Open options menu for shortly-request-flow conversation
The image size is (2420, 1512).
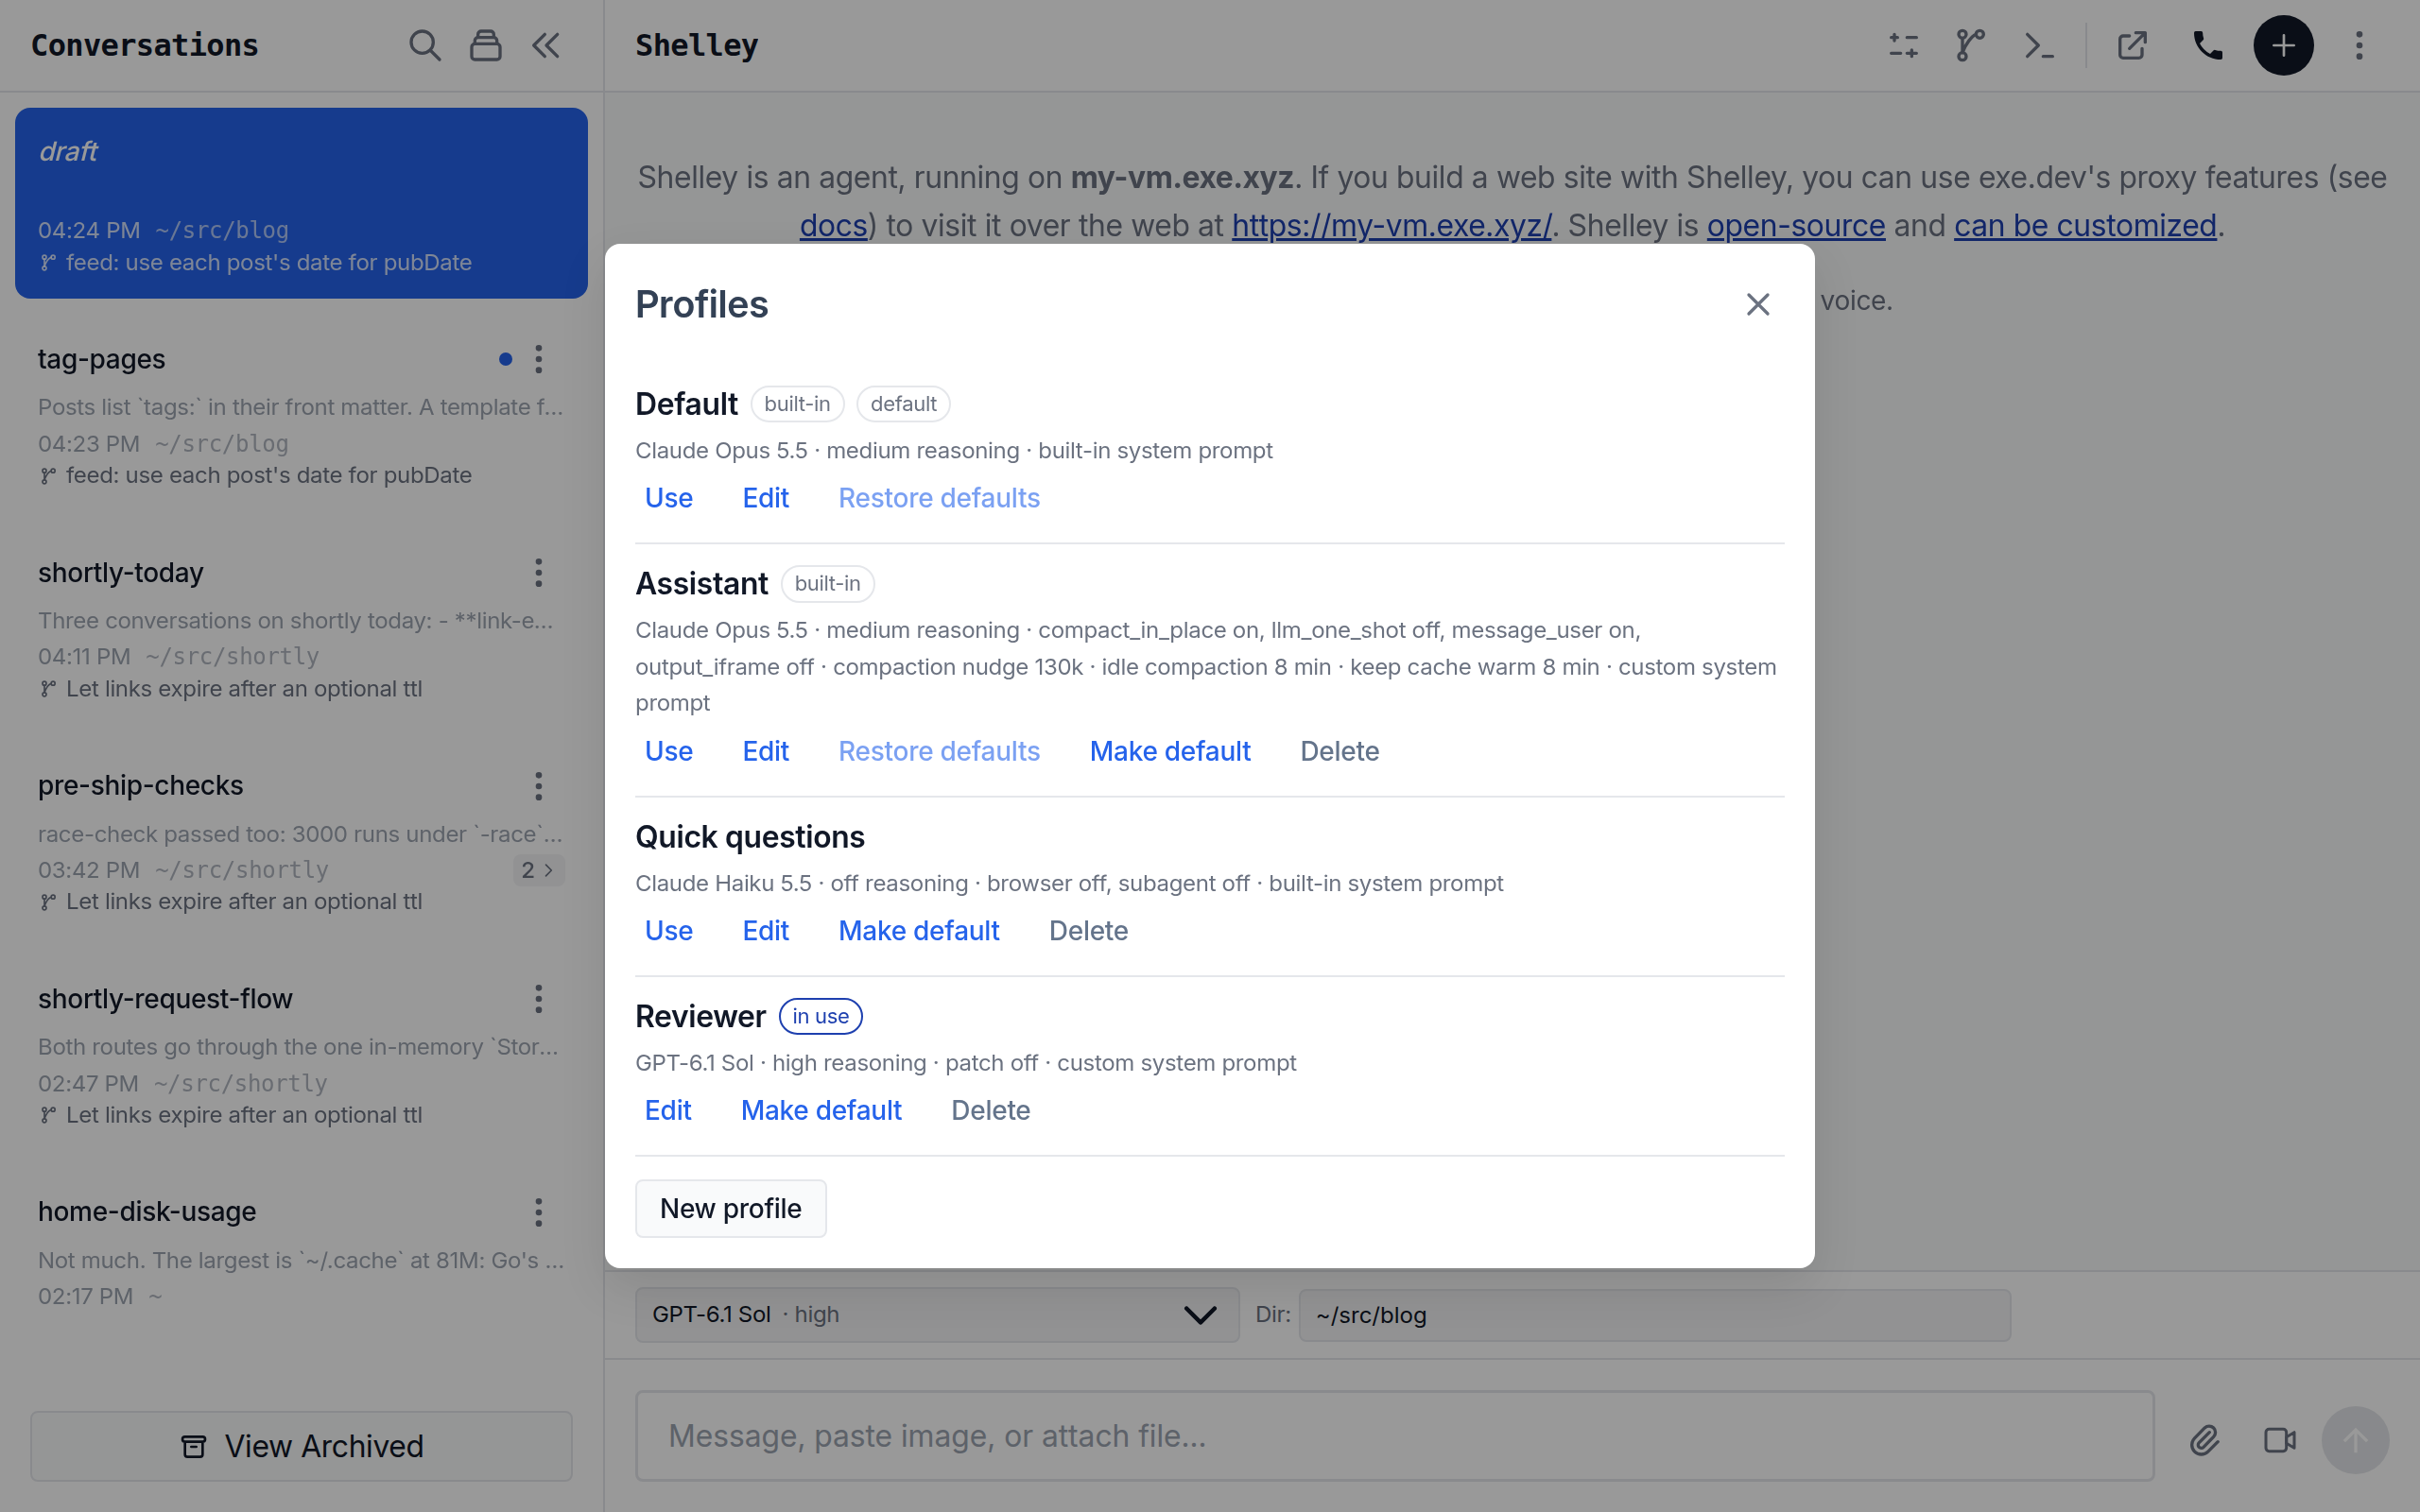click(539, 999)
